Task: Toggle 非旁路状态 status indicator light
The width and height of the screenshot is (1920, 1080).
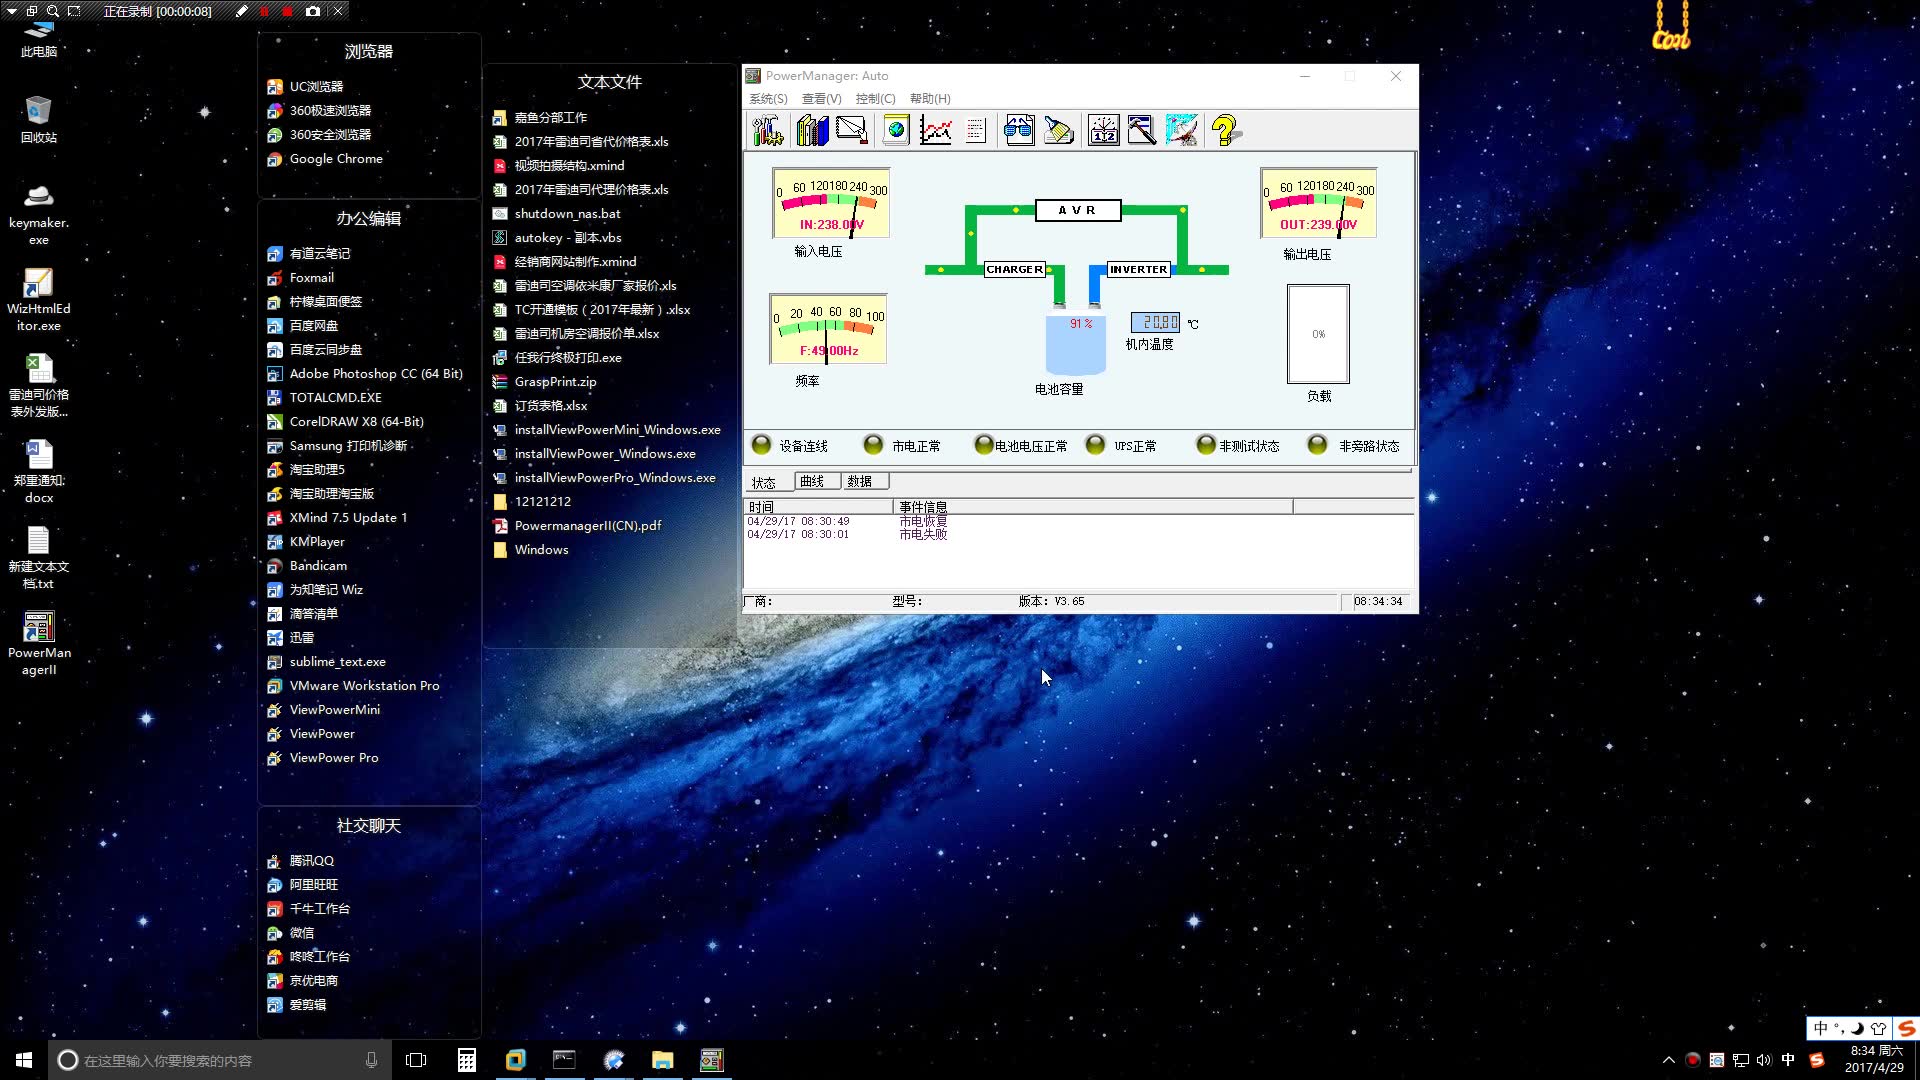Action: [x=1316, y=444]
